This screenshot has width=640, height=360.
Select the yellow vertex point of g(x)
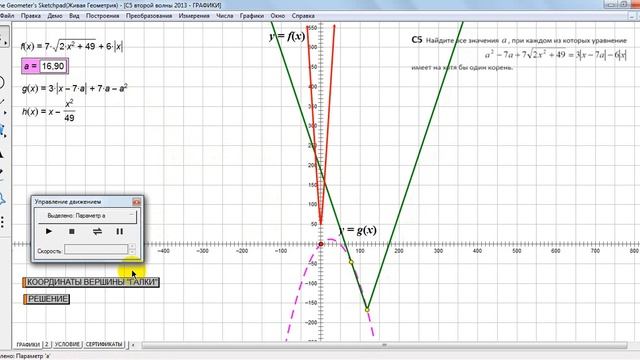367,310
